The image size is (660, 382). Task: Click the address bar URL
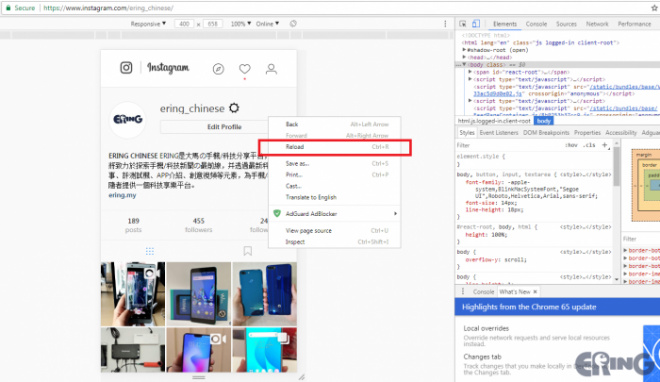point(108,8)
